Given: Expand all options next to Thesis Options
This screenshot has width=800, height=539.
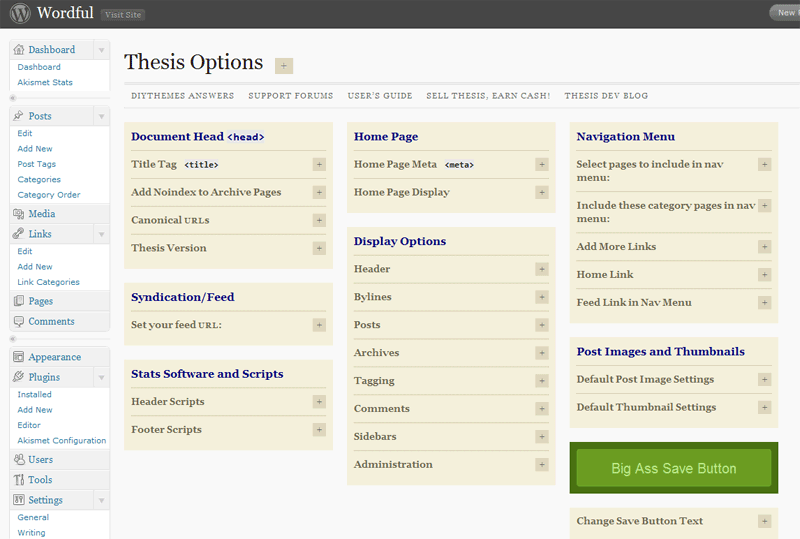Looking at the screenshot, I should point(284,66).
